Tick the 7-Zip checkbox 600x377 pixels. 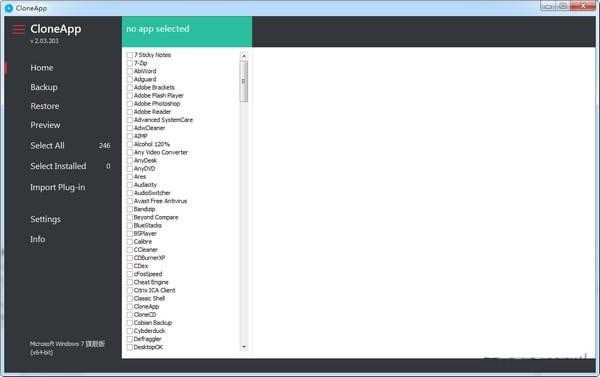[130, 63]
